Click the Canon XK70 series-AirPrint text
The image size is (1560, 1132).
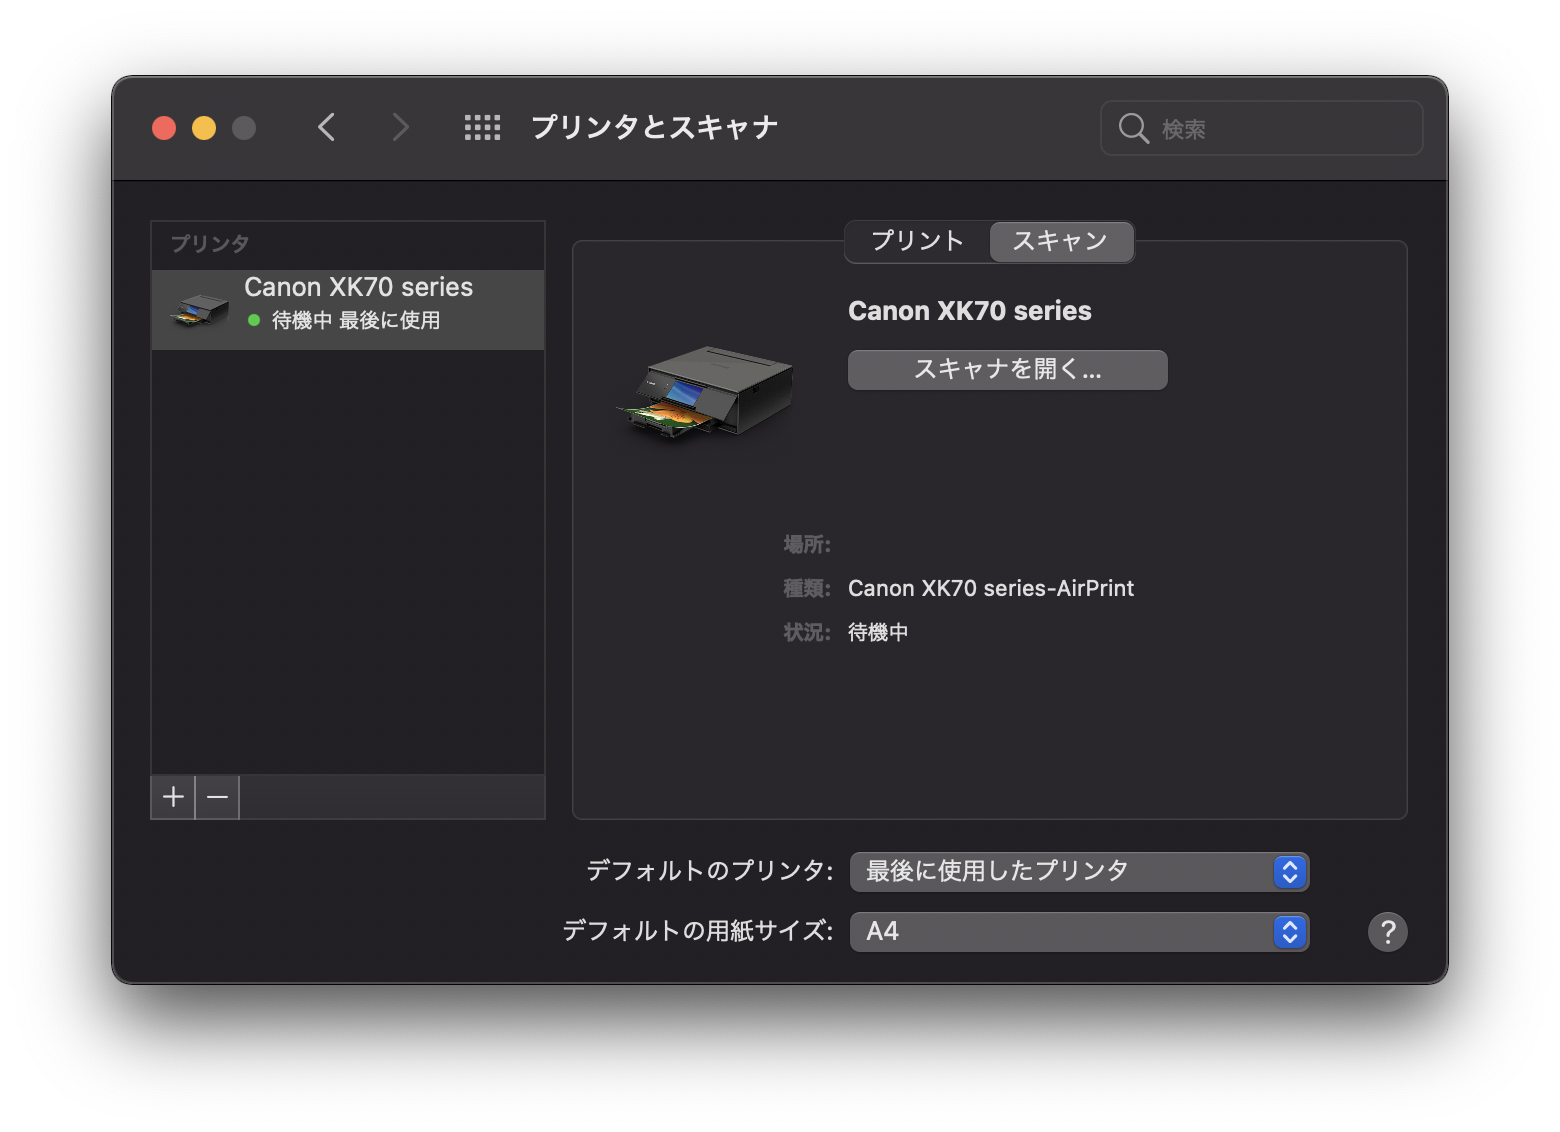click(x=991, y=588)
